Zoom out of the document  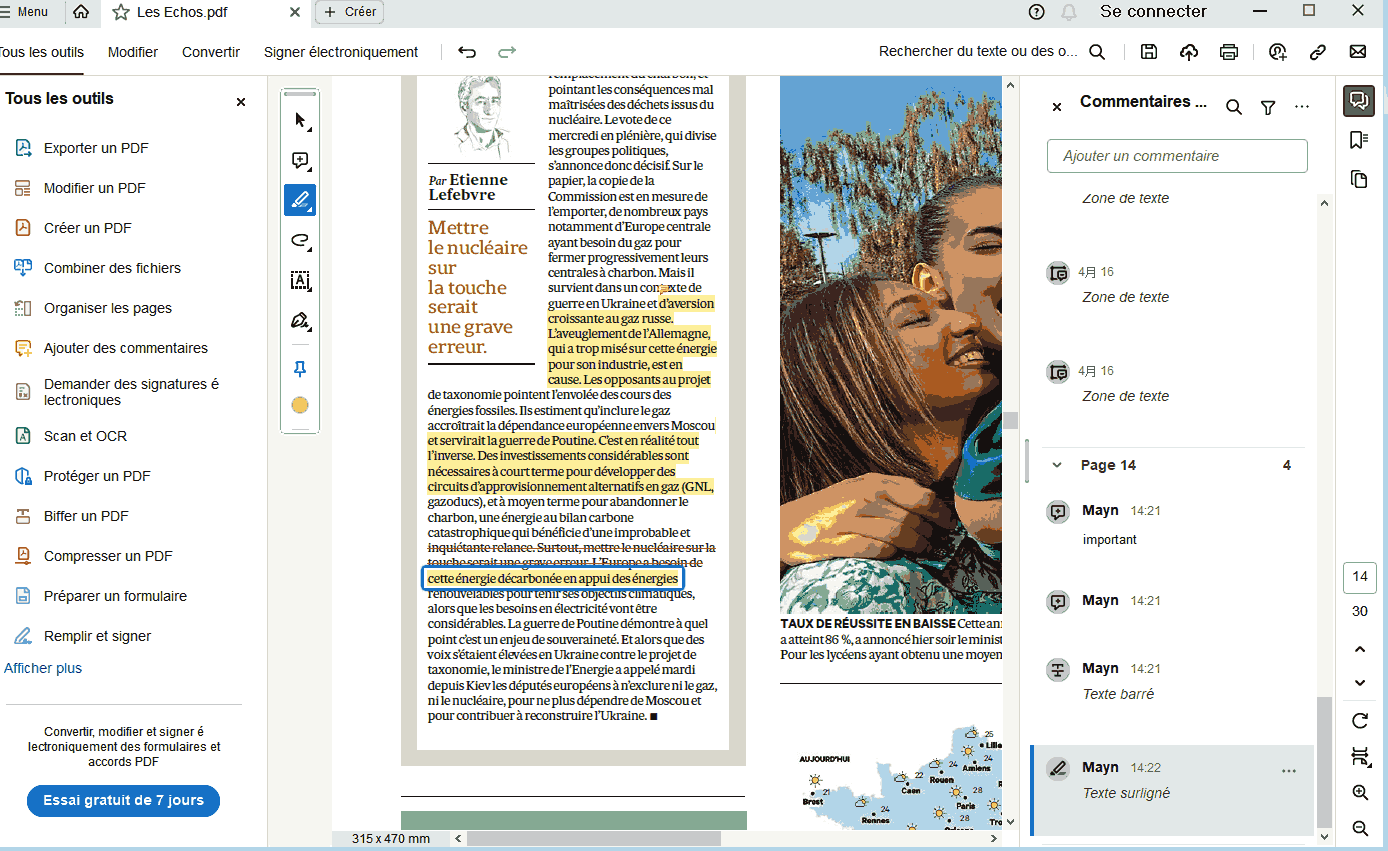pos(1360,828)
